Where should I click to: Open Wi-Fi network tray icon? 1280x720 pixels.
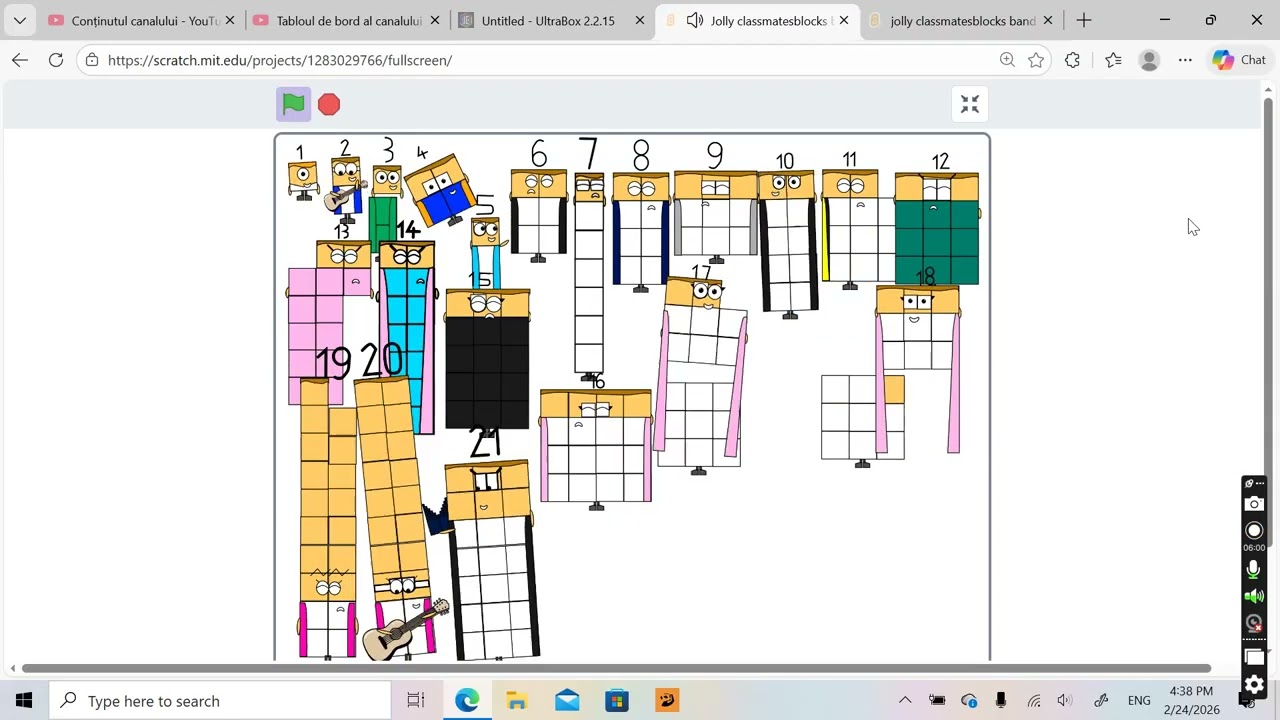coord(1034,701)
